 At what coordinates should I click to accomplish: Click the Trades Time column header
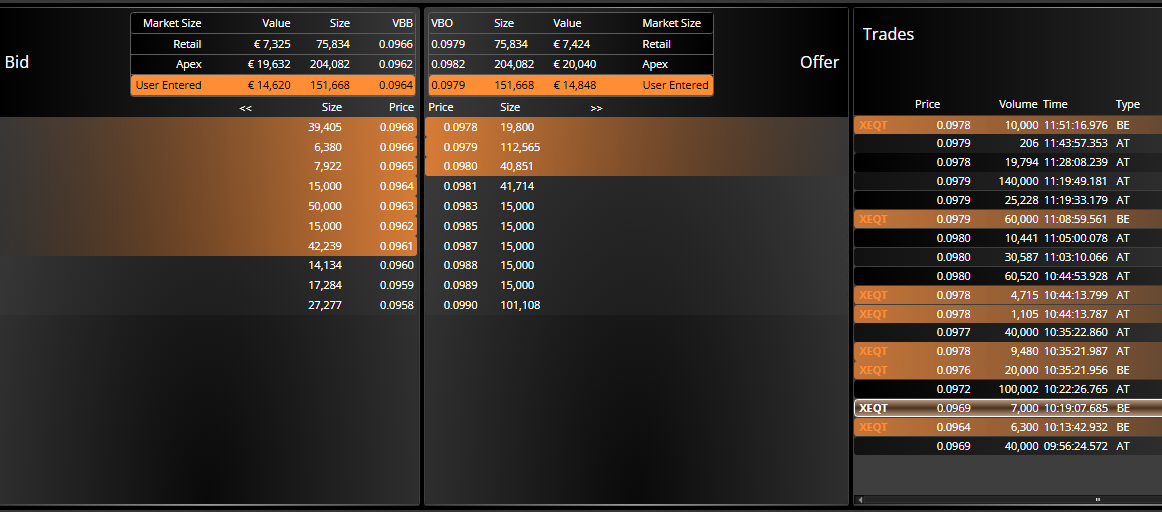[x=1055, y=104]
